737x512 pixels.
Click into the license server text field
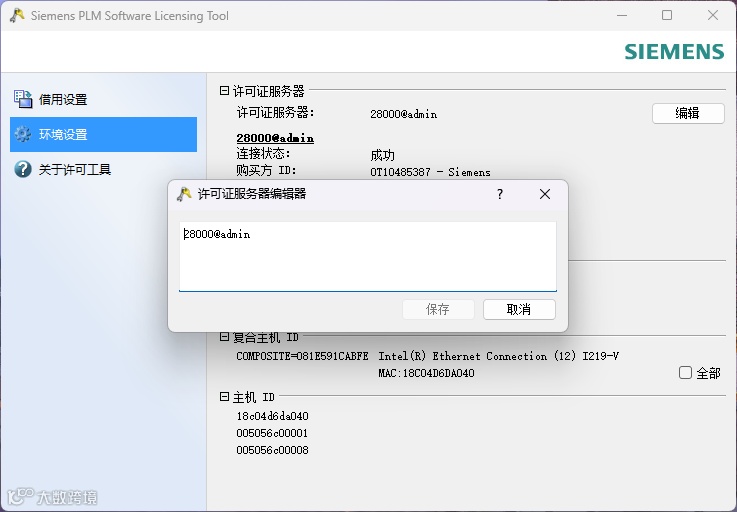pyautogui.click(x=368, y=256)
